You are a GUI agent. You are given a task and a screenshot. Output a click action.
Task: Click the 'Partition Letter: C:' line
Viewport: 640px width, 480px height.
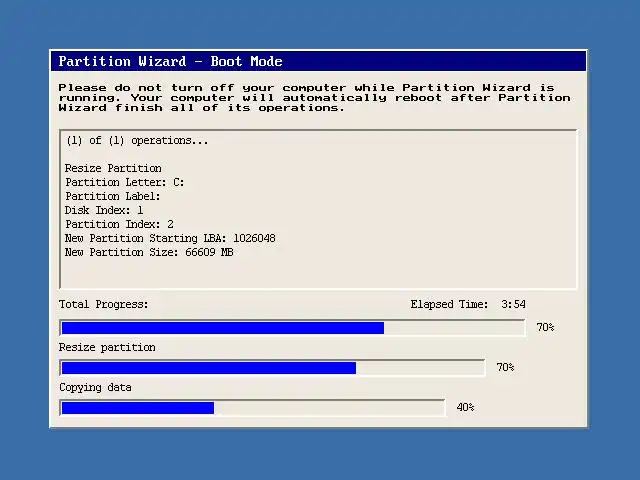[x=124, y=182]
